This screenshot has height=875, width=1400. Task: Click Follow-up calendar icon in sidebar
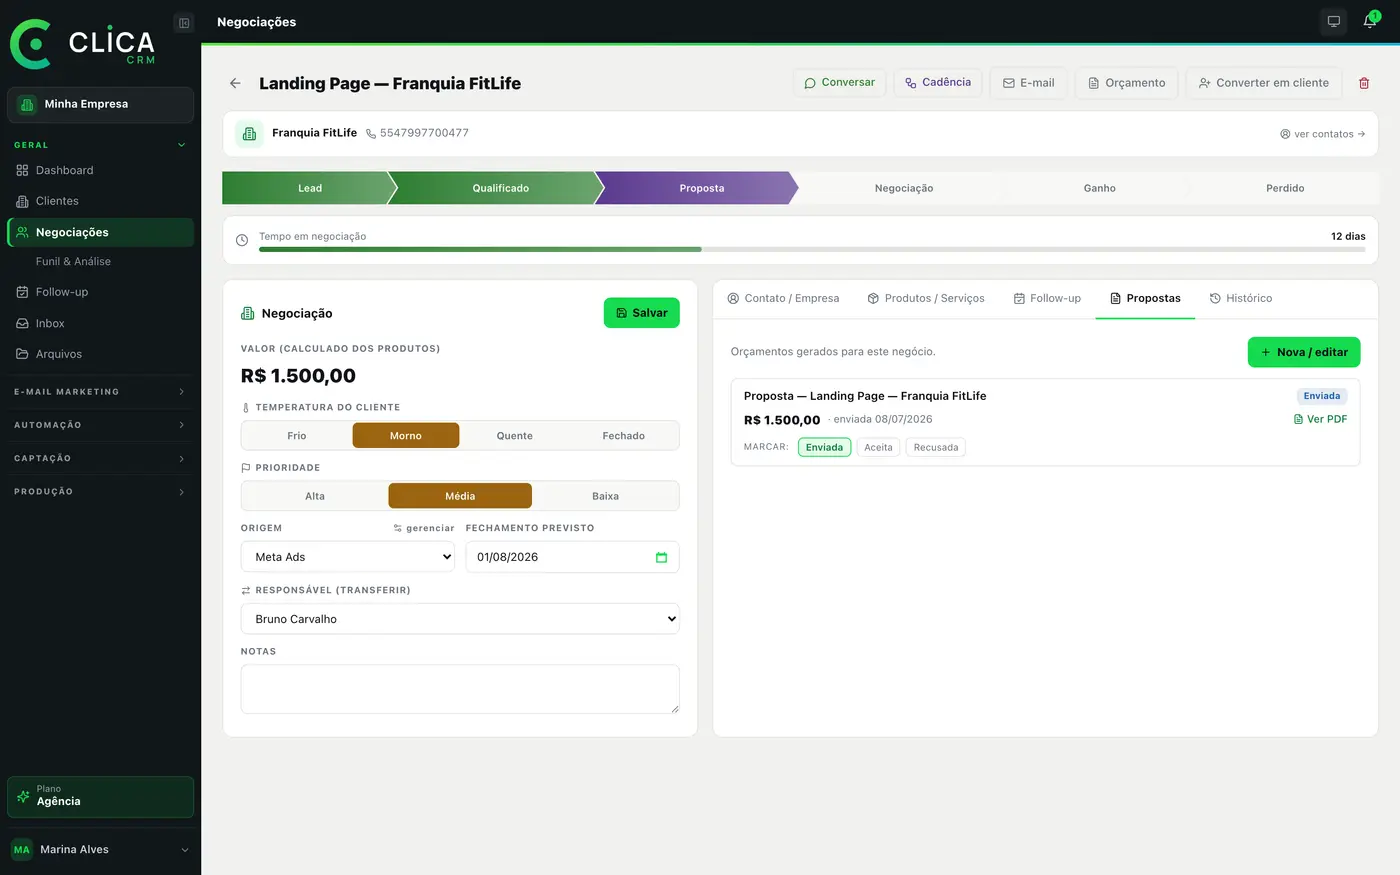tap(22, 292)
